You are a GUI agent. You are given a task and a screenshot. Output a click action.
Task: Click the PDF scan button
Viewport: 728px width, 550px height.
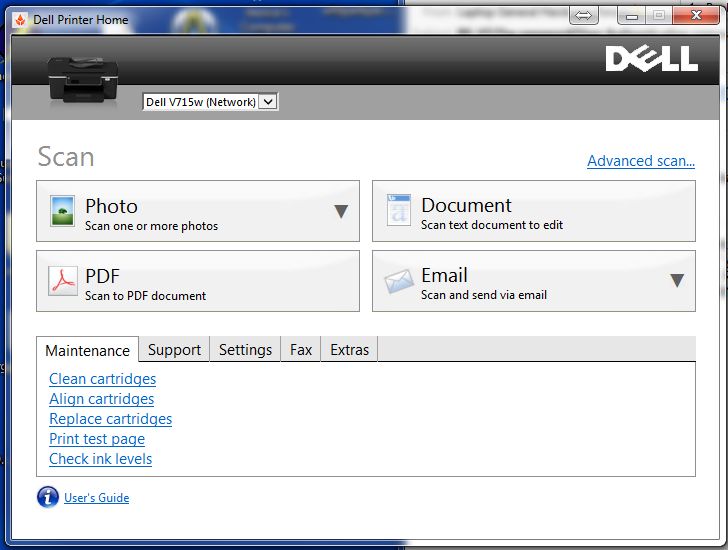tap(198, 281)
